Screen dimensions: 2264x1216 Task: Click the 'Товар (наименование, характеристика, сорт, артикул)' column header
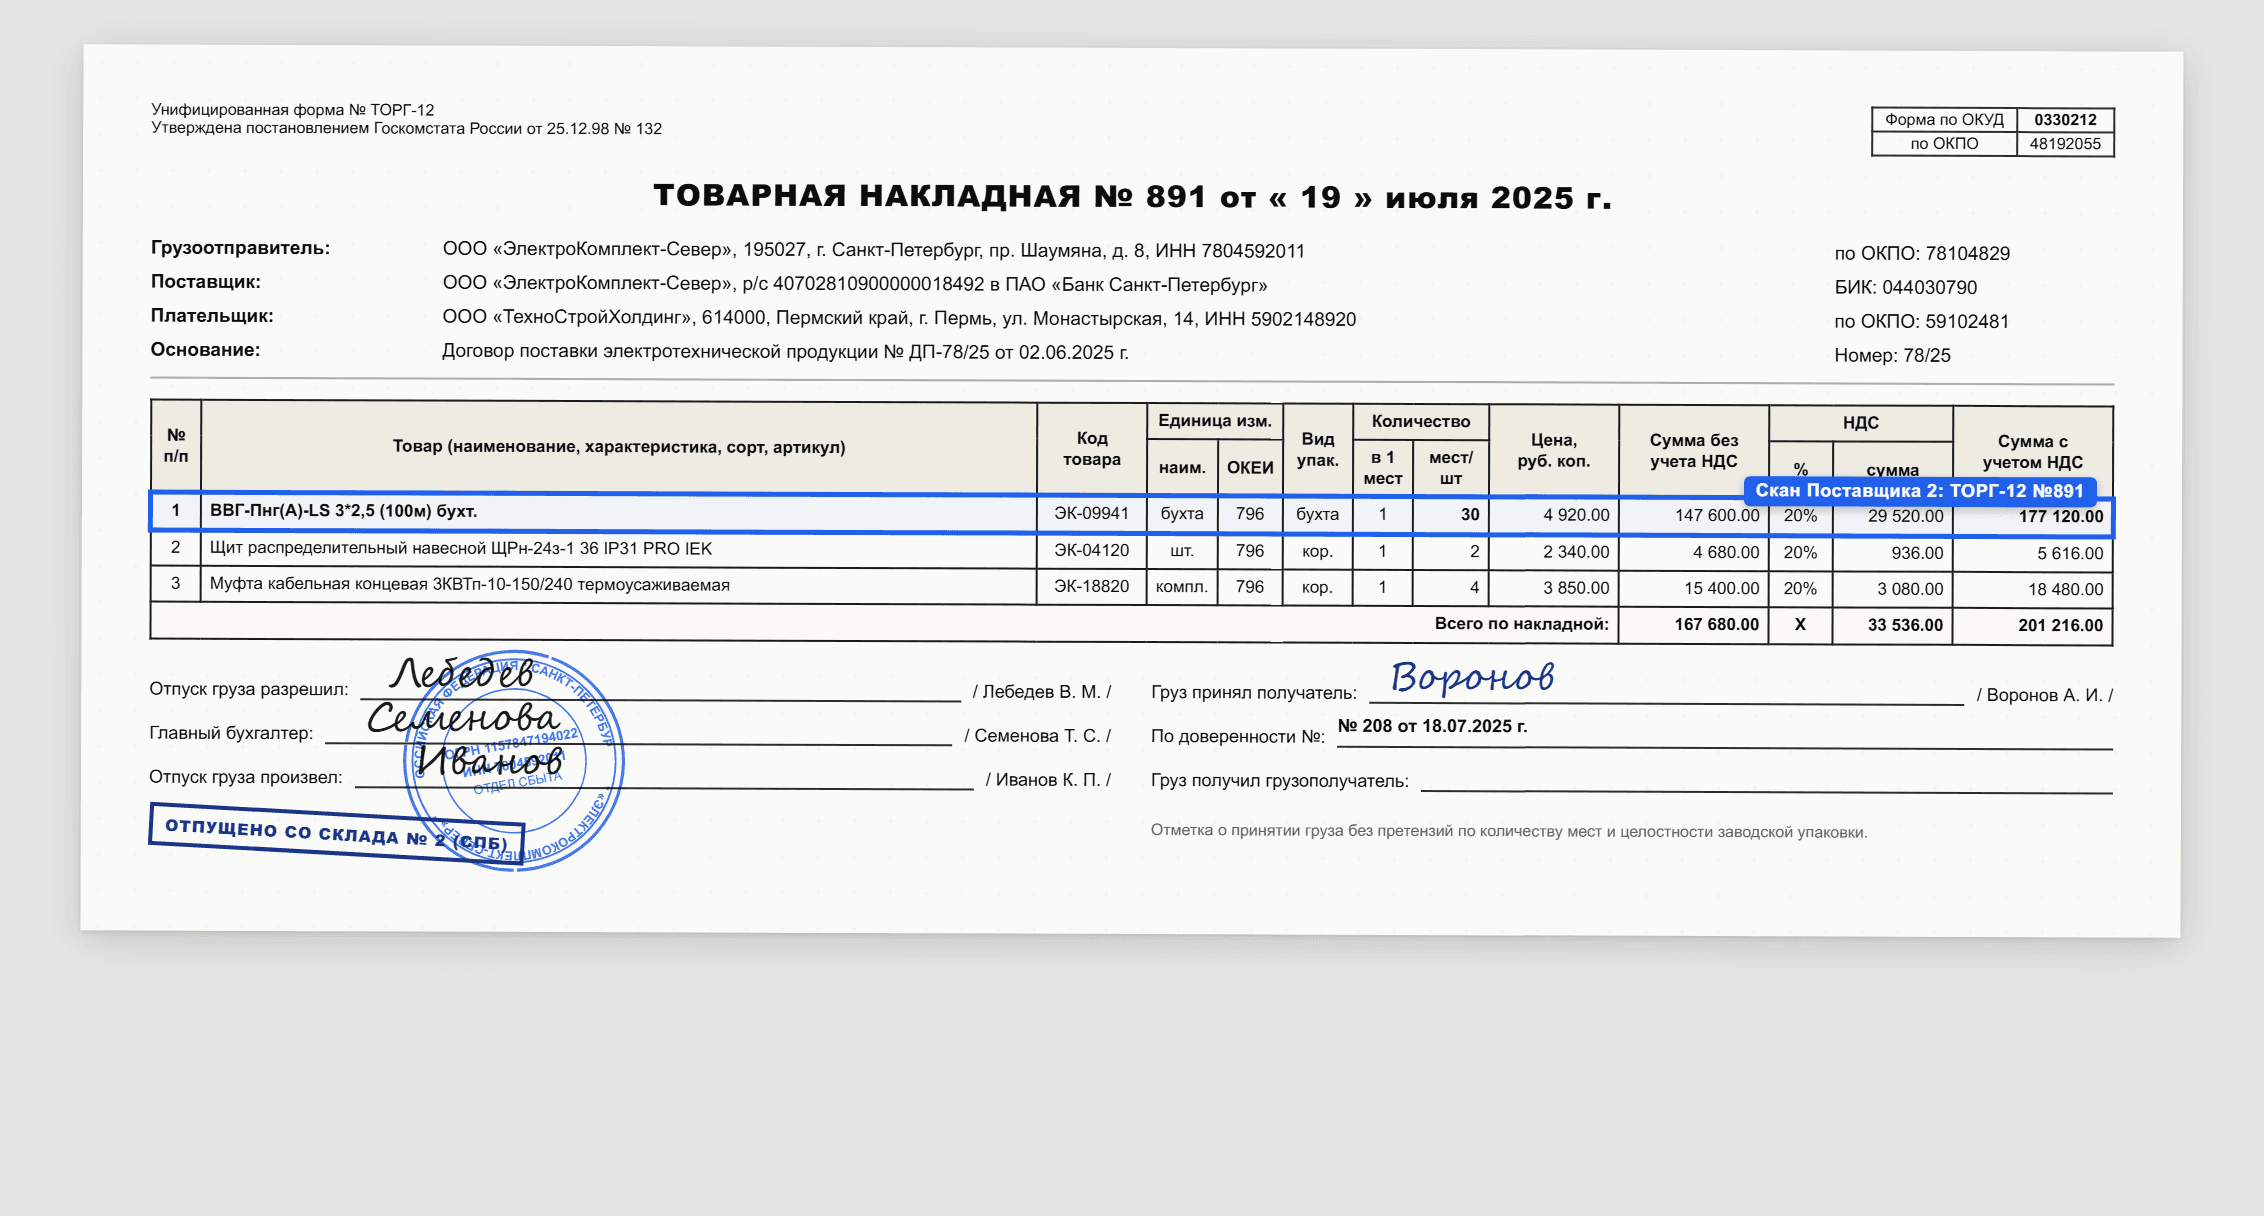tap(618, 446)
